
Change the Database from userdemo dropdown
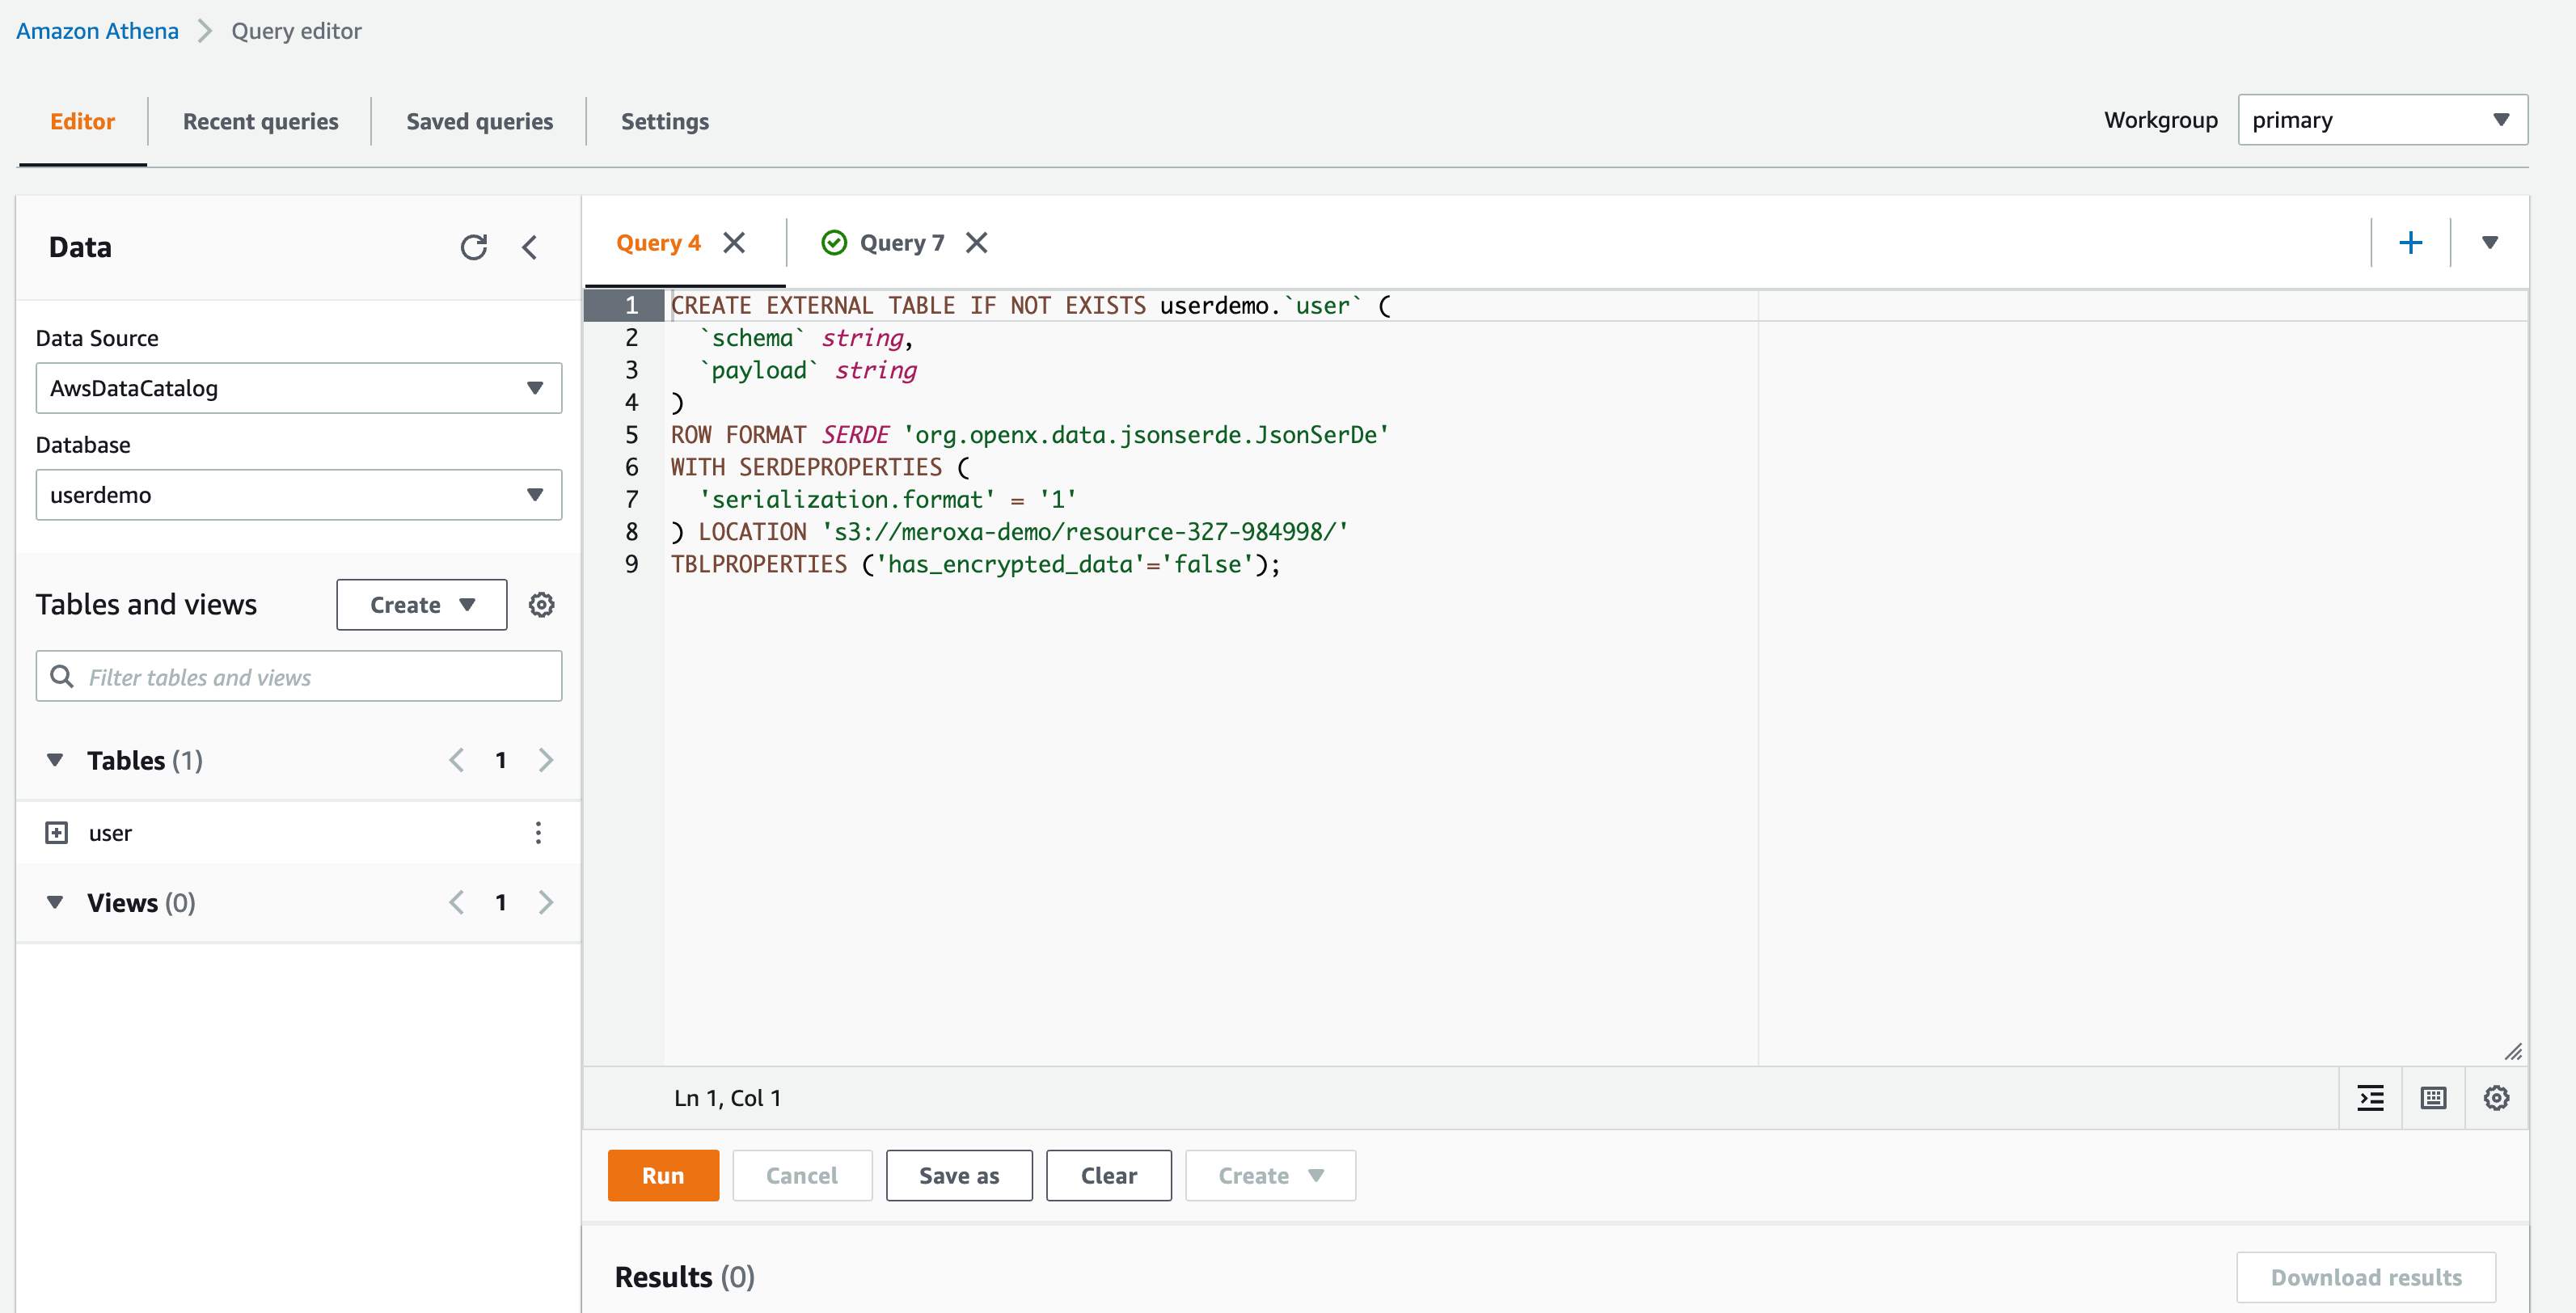tap(297, 494)
